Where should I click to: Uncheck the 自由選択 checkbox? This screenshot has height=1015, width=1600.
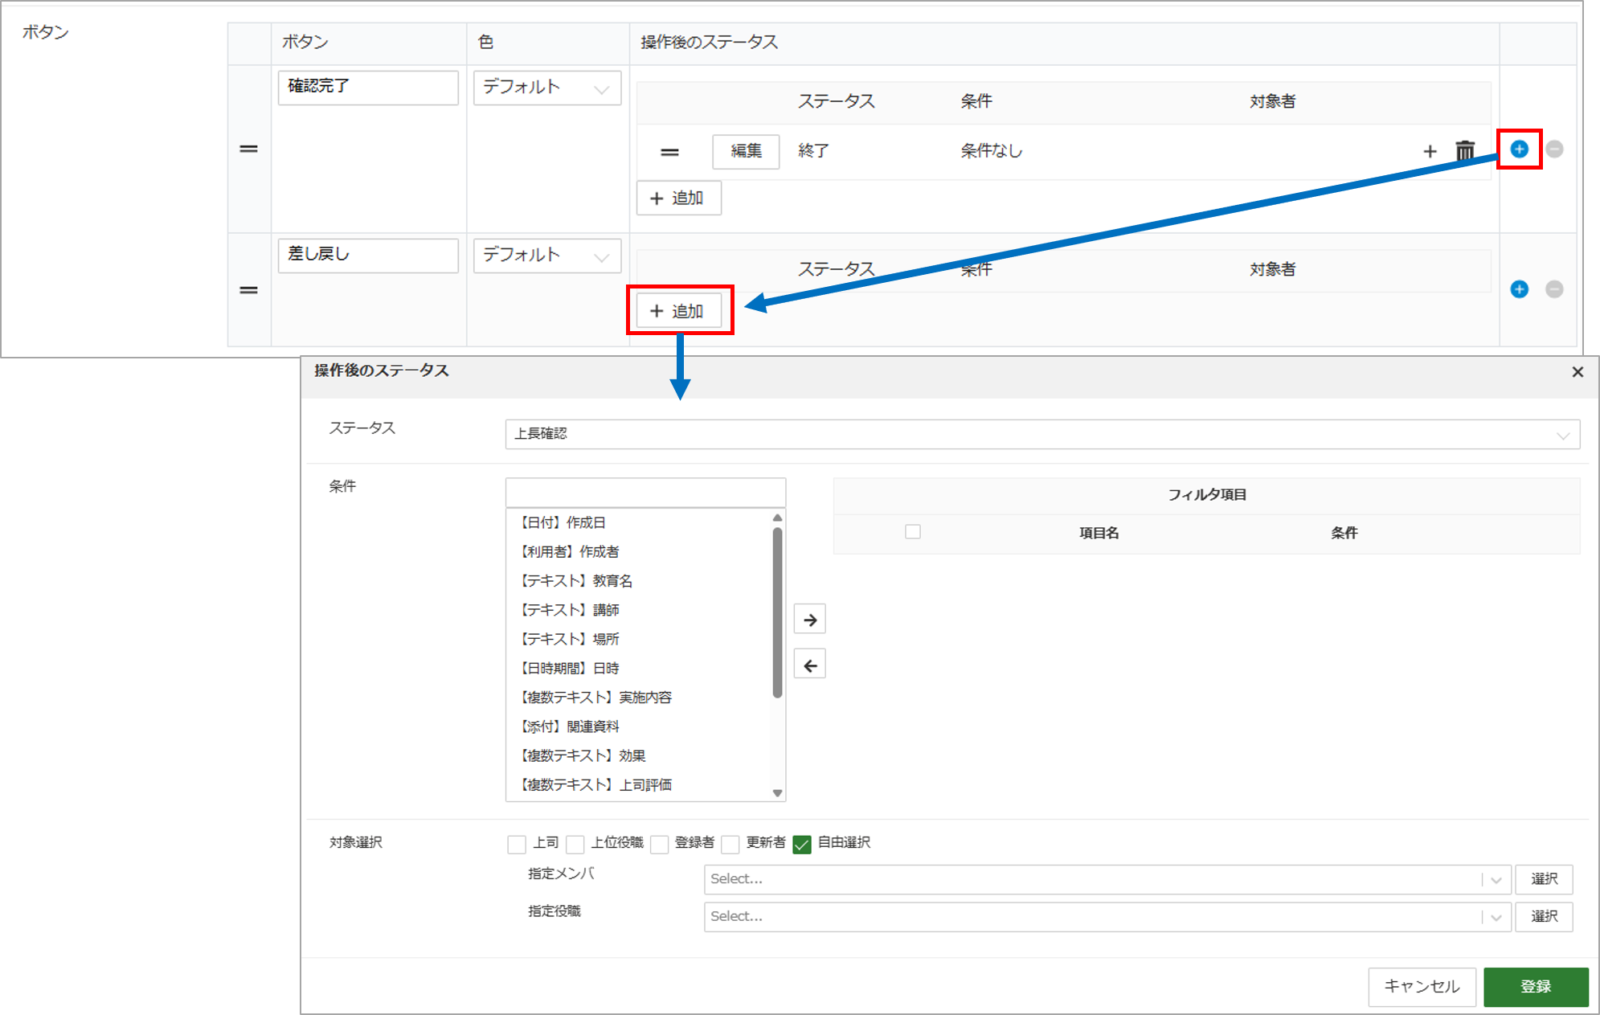pyautogui.click(x=802, y=844)
